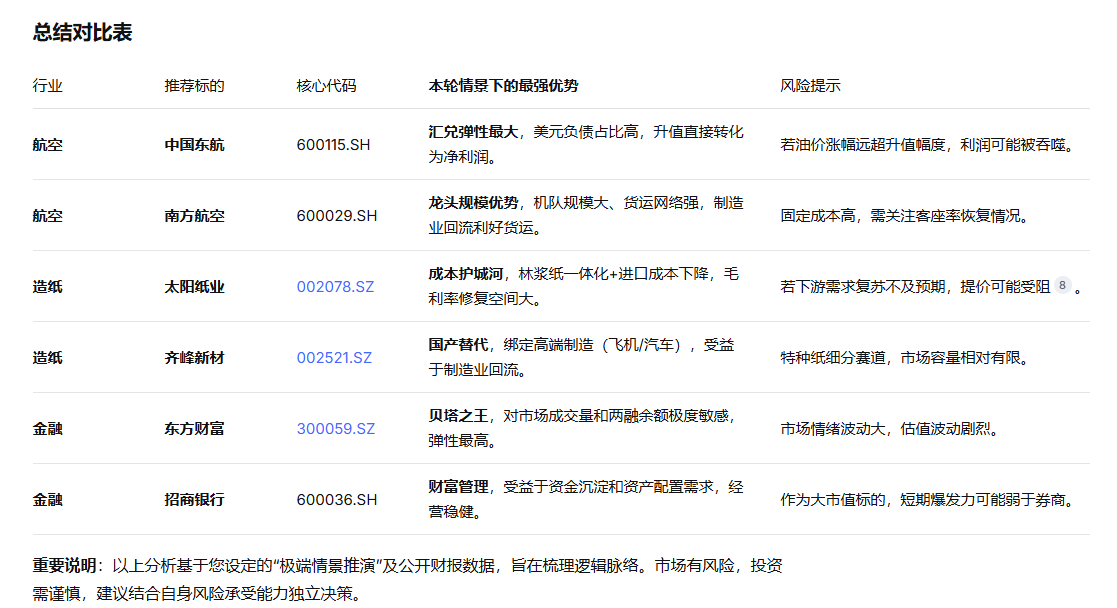Select the 太阳纸业 cell
Image resolution: width=1117 pixels, height=608 pixels.
194,287
